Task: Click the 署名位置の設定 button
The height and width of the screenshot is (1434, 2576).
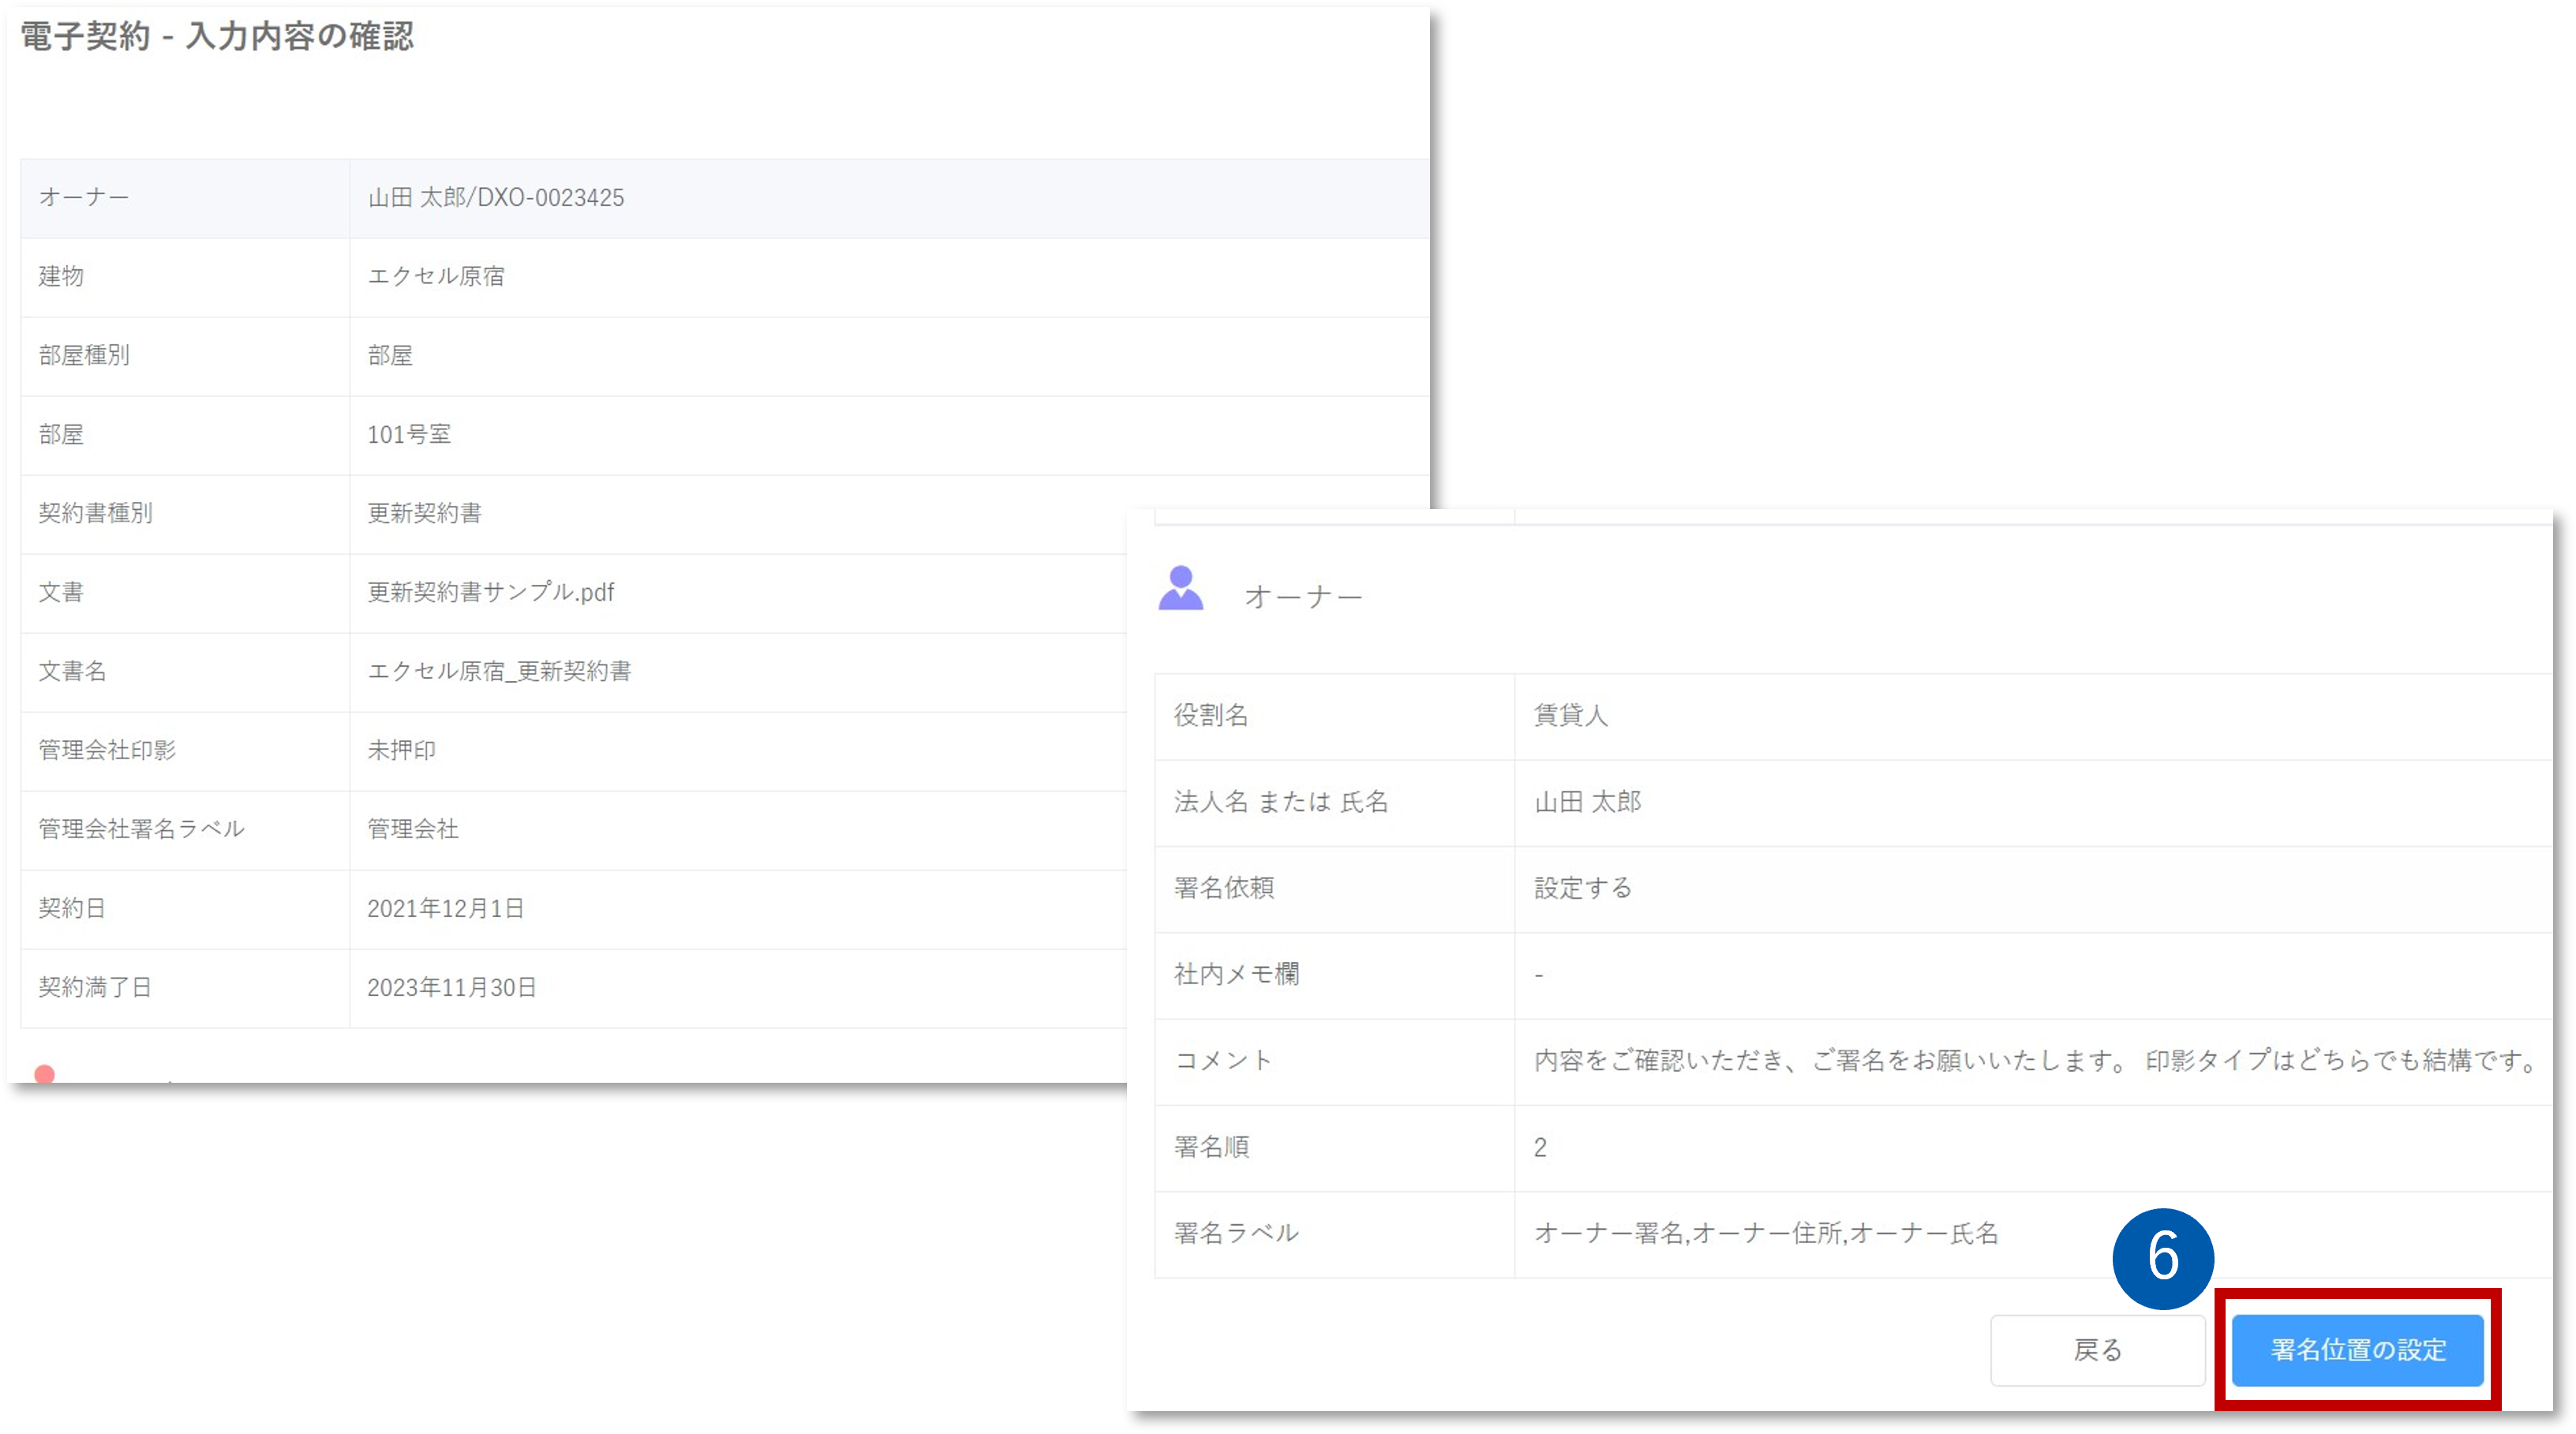Action: (2357, 1350)
